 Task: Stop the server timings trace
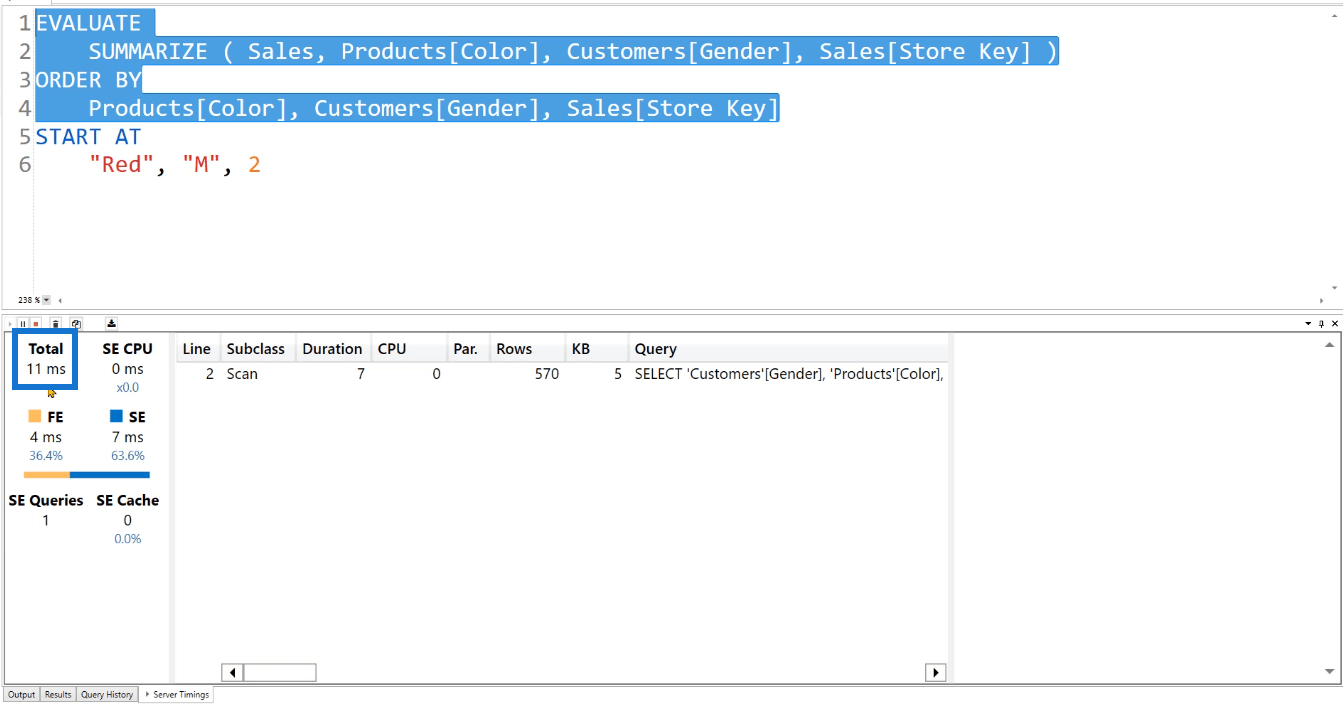coord(36,324)
